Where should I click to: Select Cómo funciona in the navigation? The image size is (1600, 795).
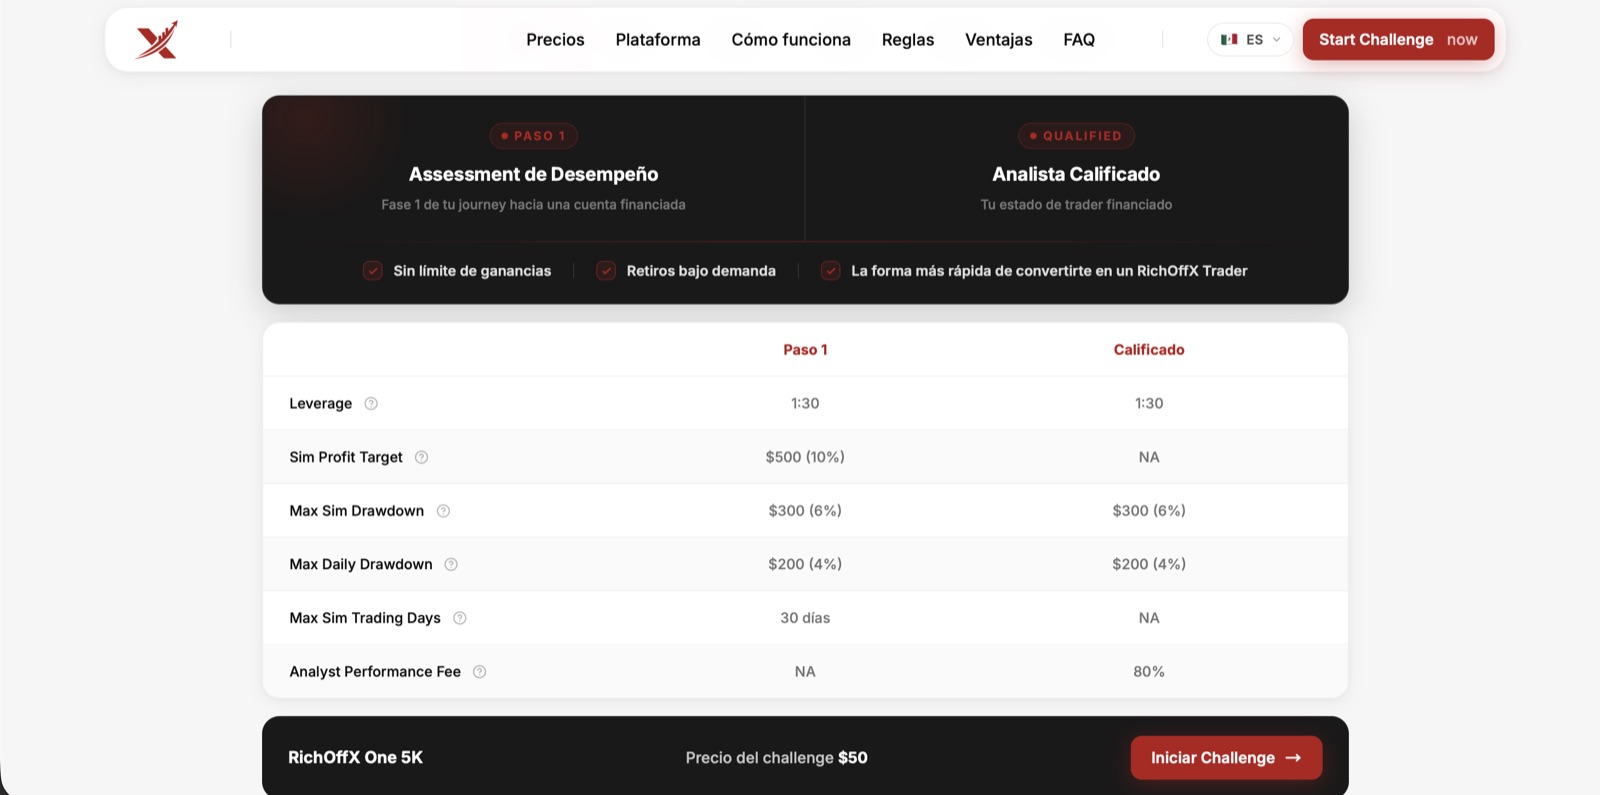791,40
